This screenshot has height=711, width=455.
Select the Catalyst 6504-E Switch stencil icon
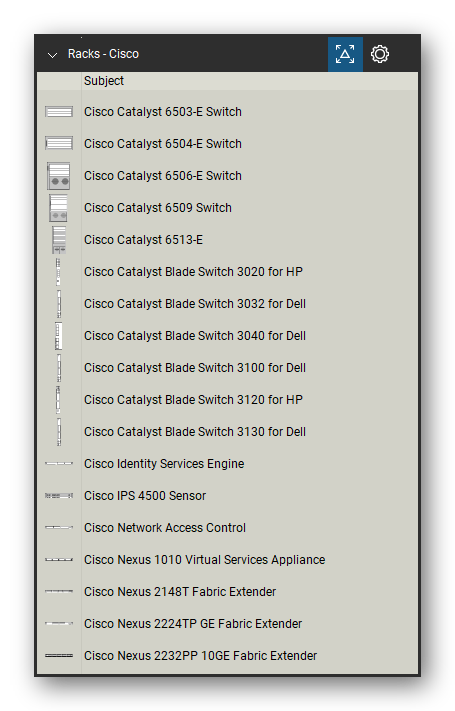(59, 143)
